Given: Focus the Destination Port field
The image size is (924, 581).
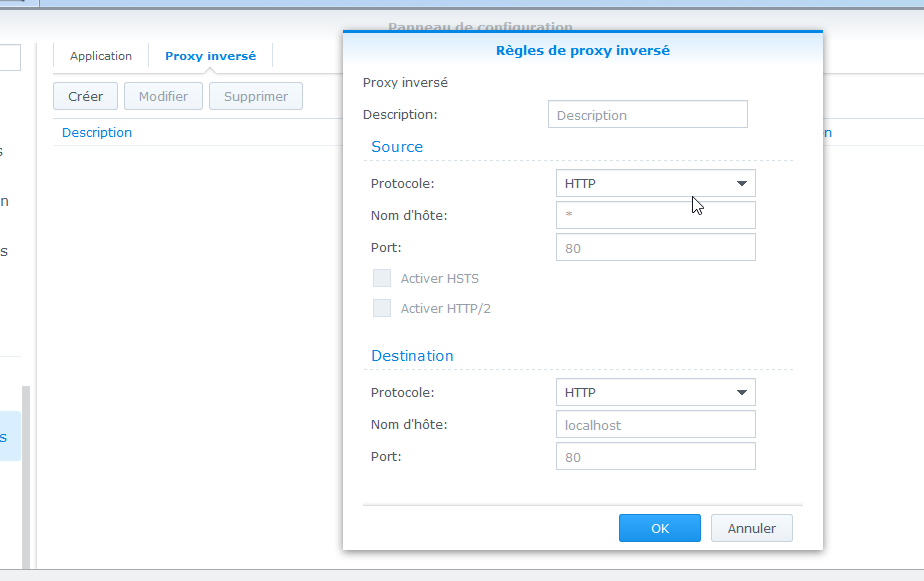Looking at the screenshot, I should (655, 457).
